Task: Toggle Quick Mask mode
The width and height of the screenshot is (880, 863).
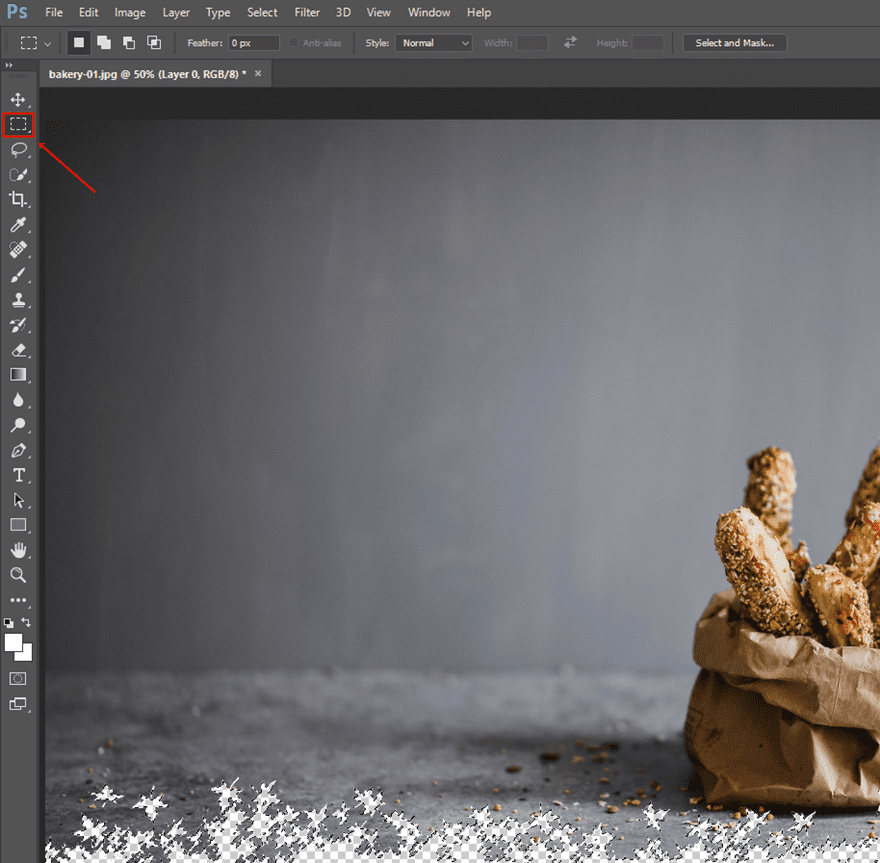Action: [18, 678]
